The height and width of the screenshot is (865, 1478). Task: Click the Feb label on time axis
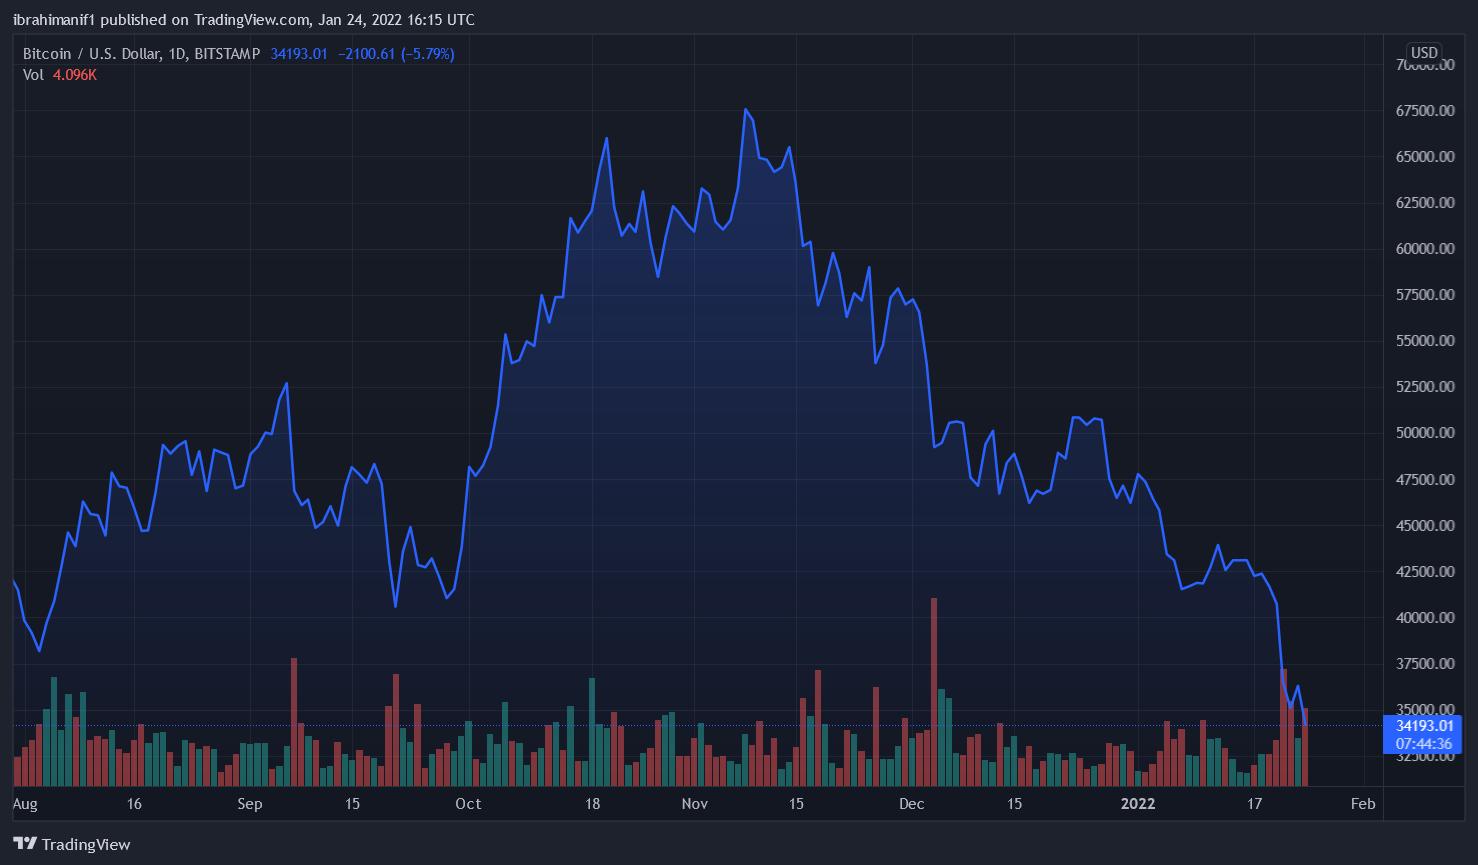point(1363,804)
